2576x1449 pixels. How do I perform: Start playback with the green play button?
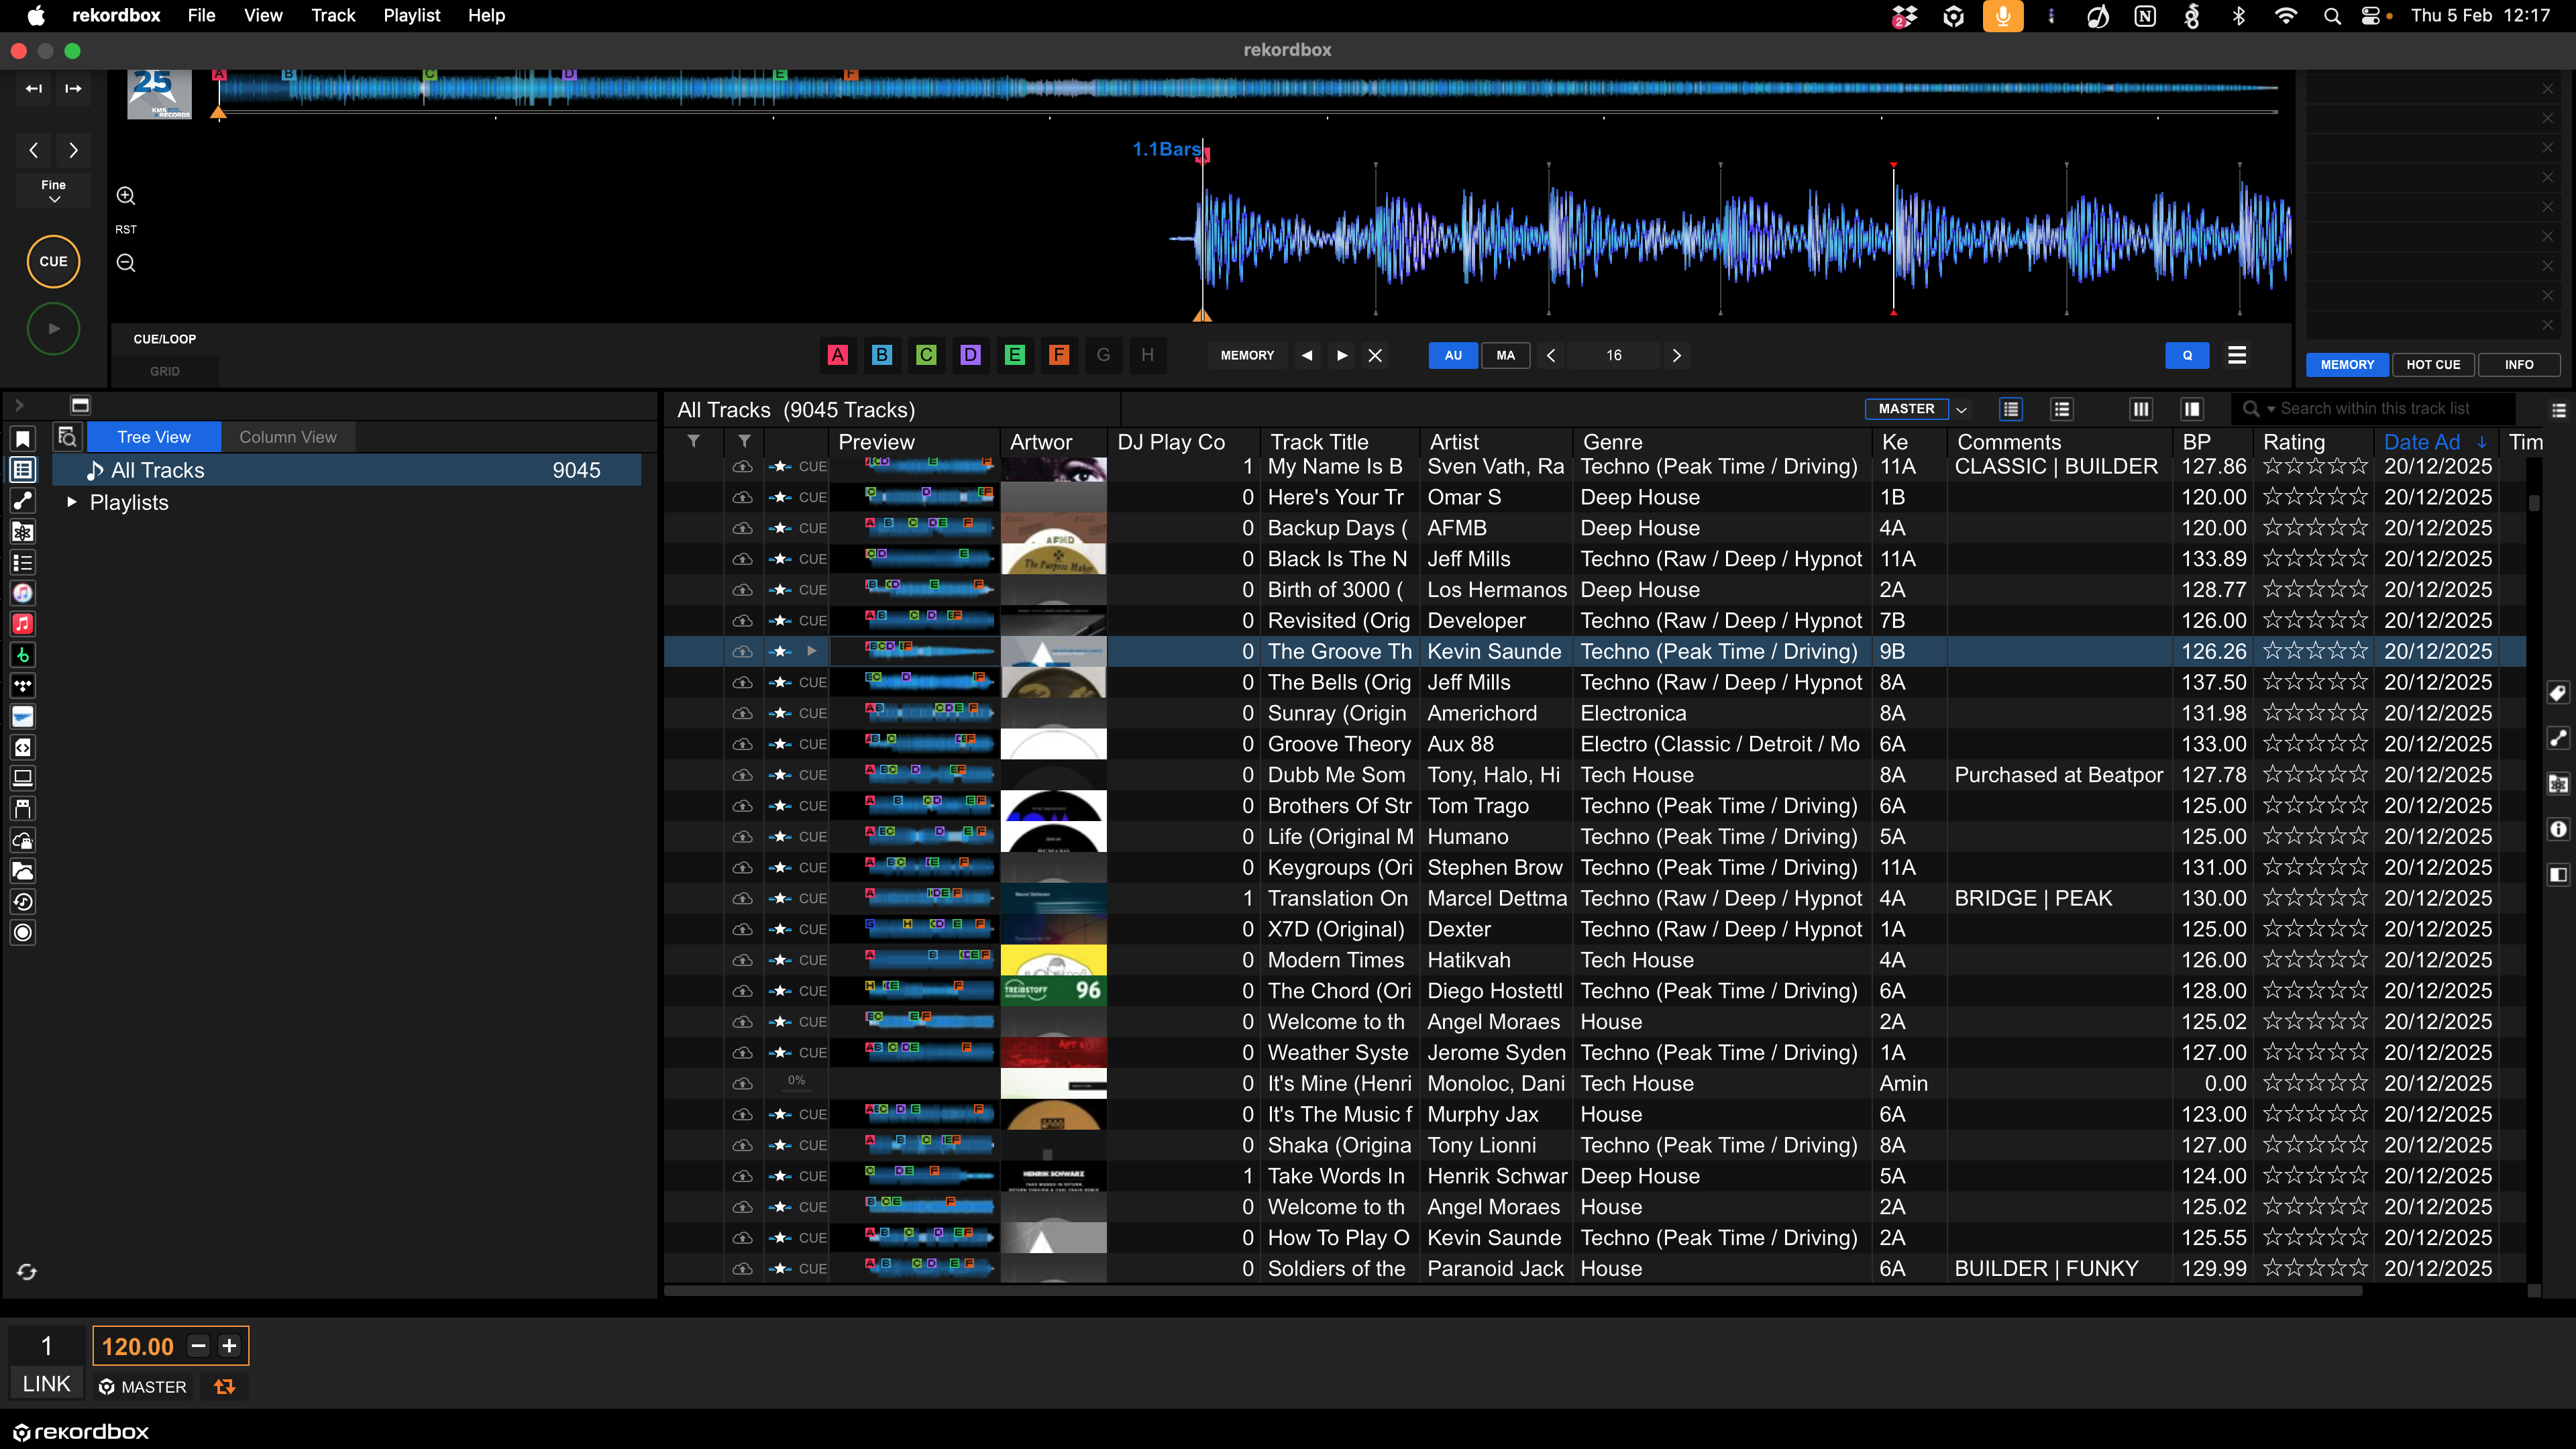[x=53, y=328]
